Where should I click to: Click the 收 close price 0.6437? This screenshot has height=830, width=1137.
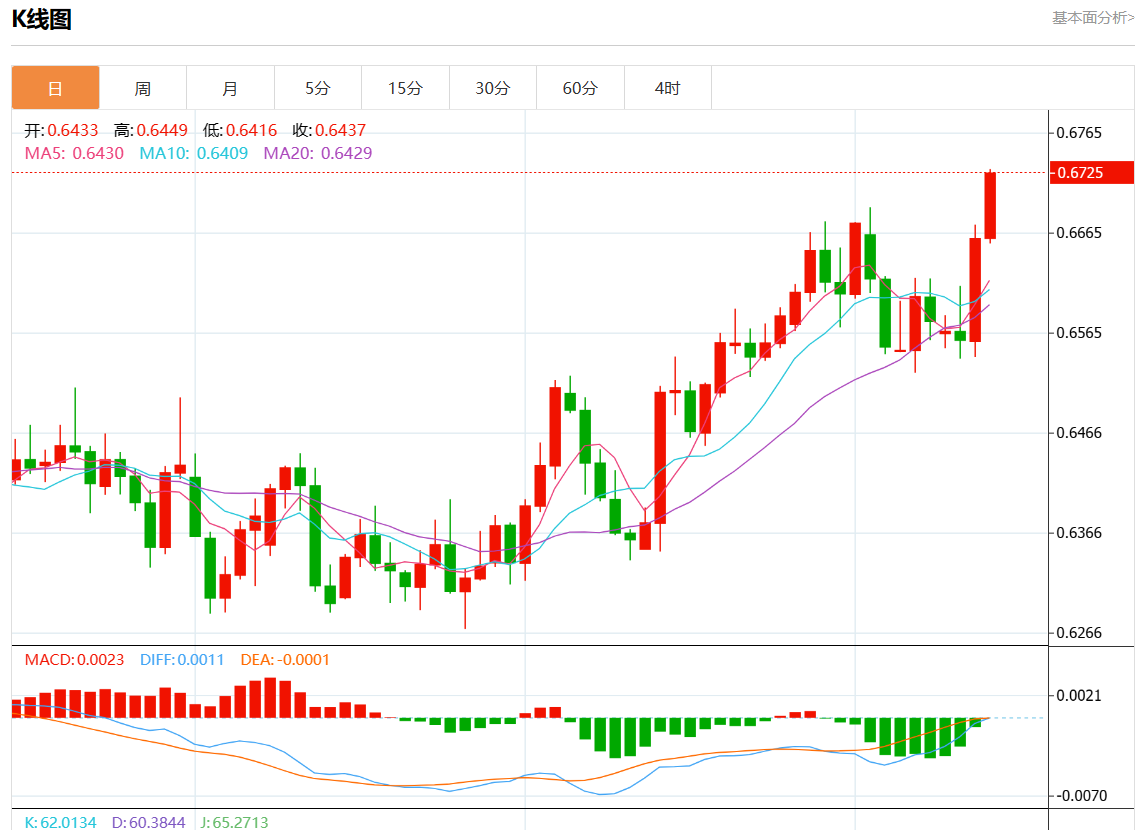click(x=329, y=130)
